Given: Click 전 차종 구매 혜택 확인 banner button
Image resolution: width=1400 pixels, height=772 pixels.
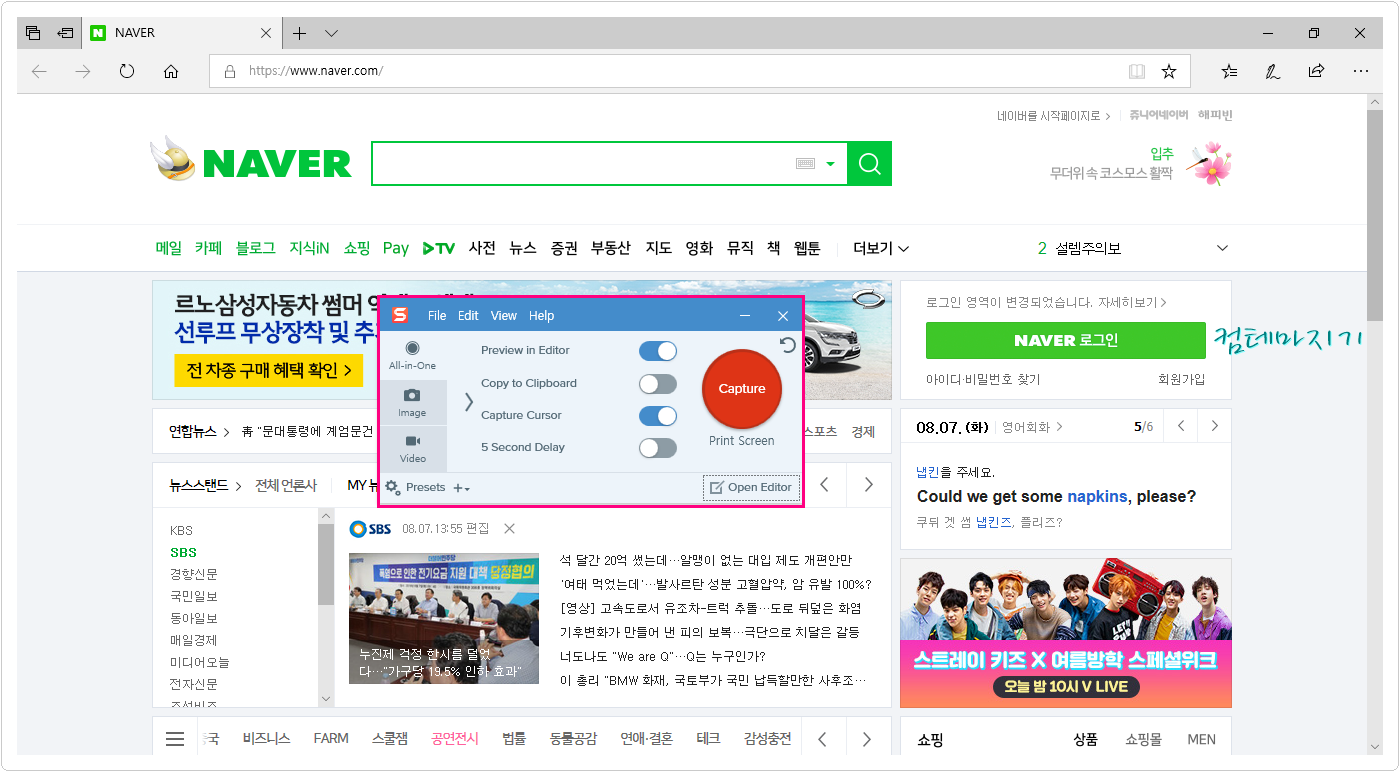Looking at the screenshot, I should pos(268,370).
